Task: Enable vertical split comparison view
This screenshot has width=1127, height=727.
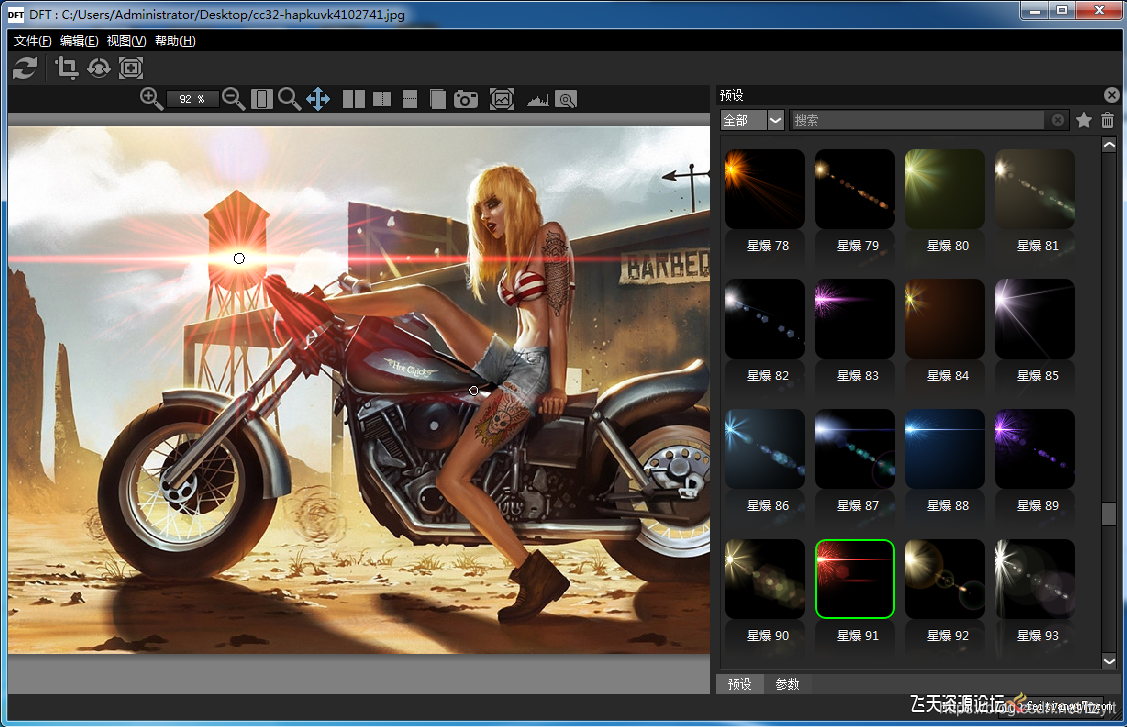Action: [x=382, y=99]
